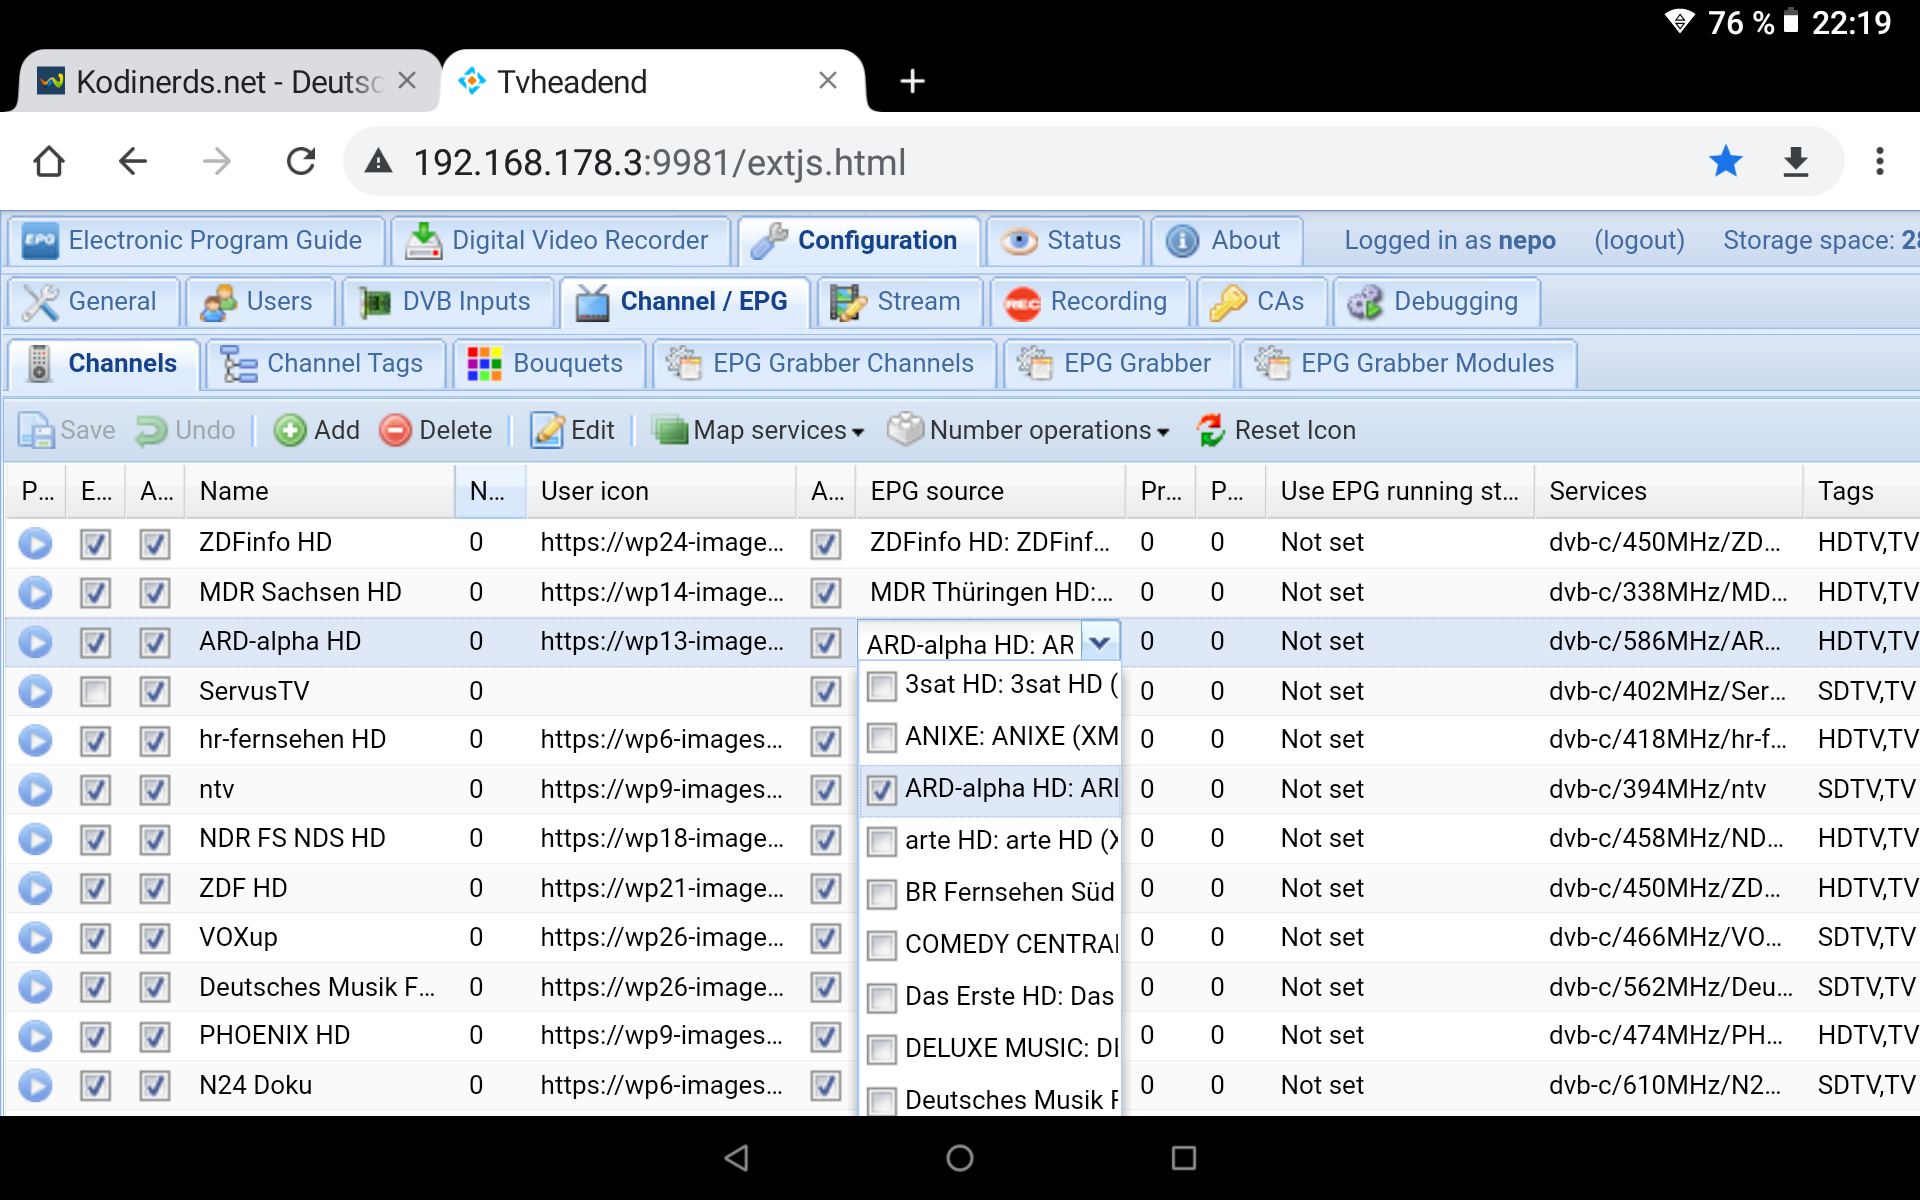The height and width of the screenshot is (1200, 1920).
Task: Tap Android back navigation button
Action: point(737,1158)
